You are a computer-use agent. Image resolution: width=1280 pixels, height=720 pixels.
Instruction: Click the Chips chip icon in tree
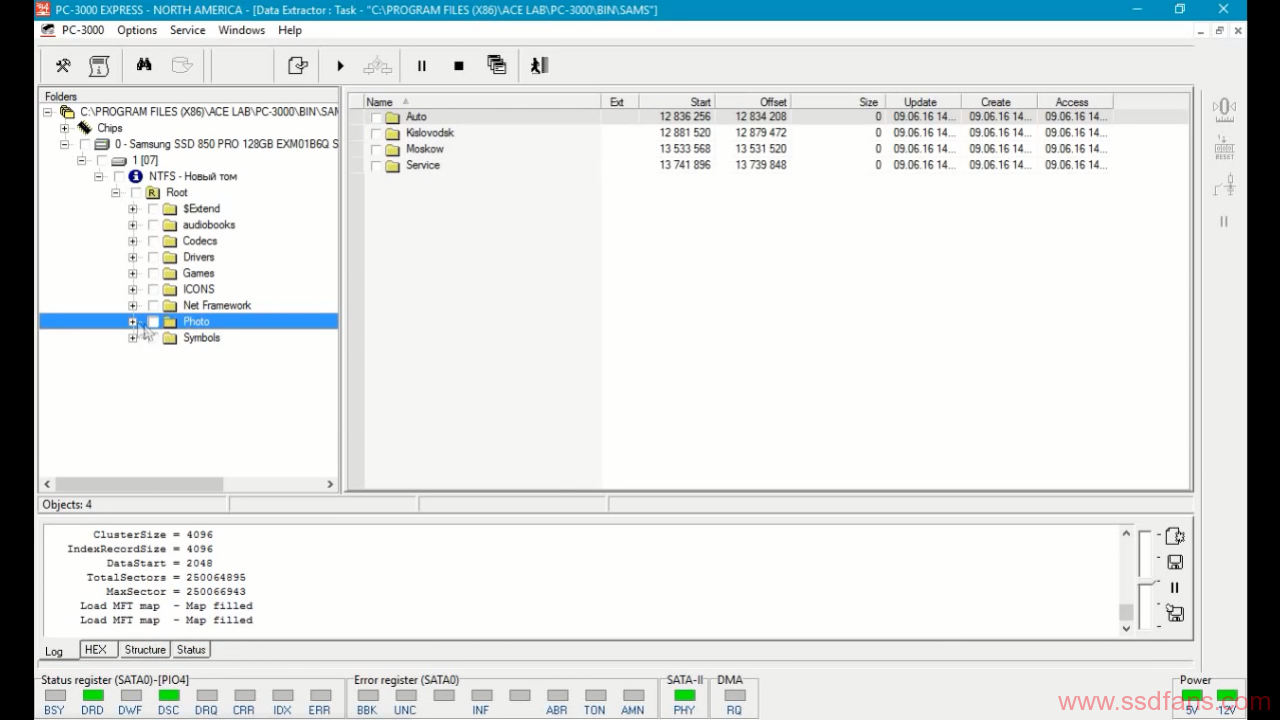tap(85, 128)
